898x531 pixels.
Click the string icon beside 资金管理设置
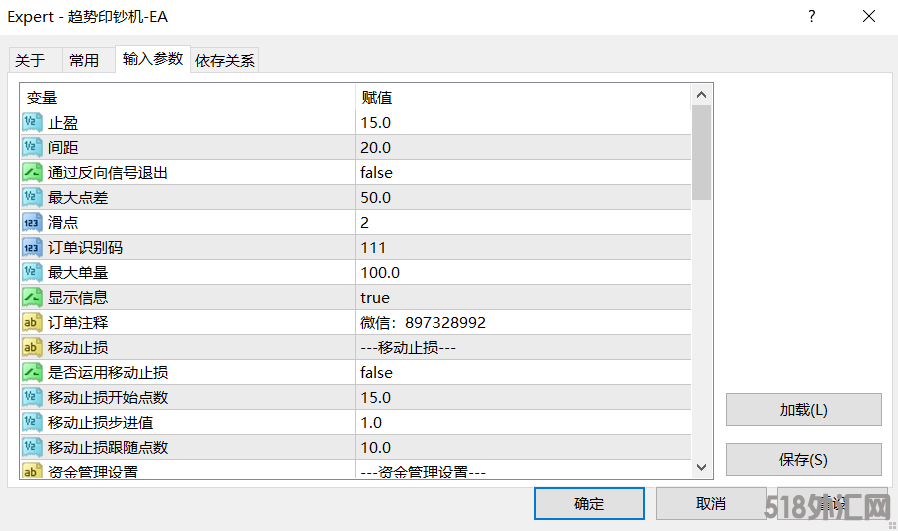(32, 470)
